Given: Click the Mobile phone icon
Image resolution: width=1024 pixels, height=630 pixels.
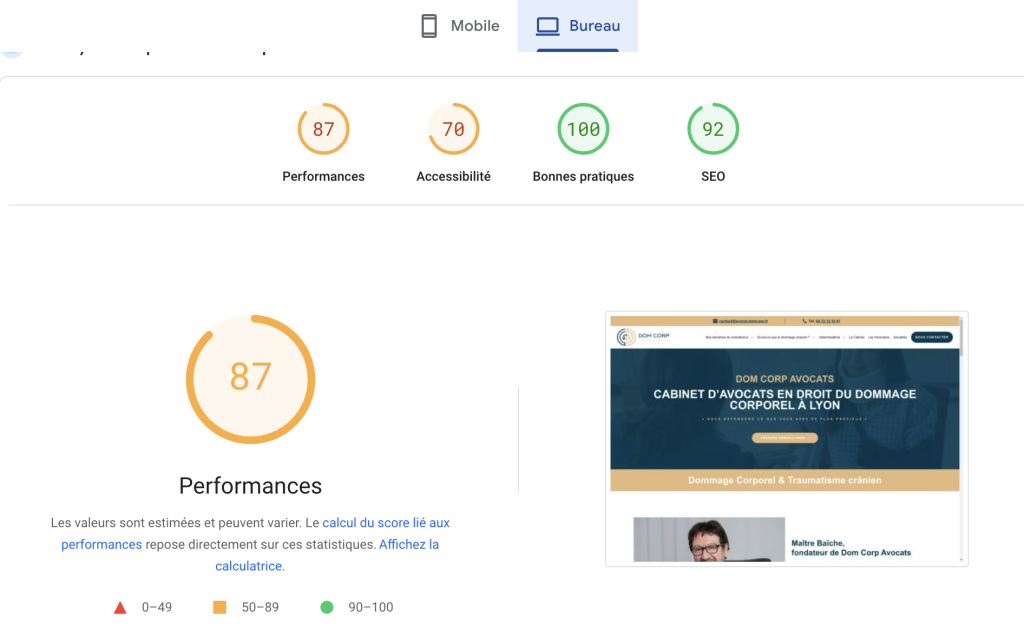Looking at the screenshot, I should coord(429,26).
